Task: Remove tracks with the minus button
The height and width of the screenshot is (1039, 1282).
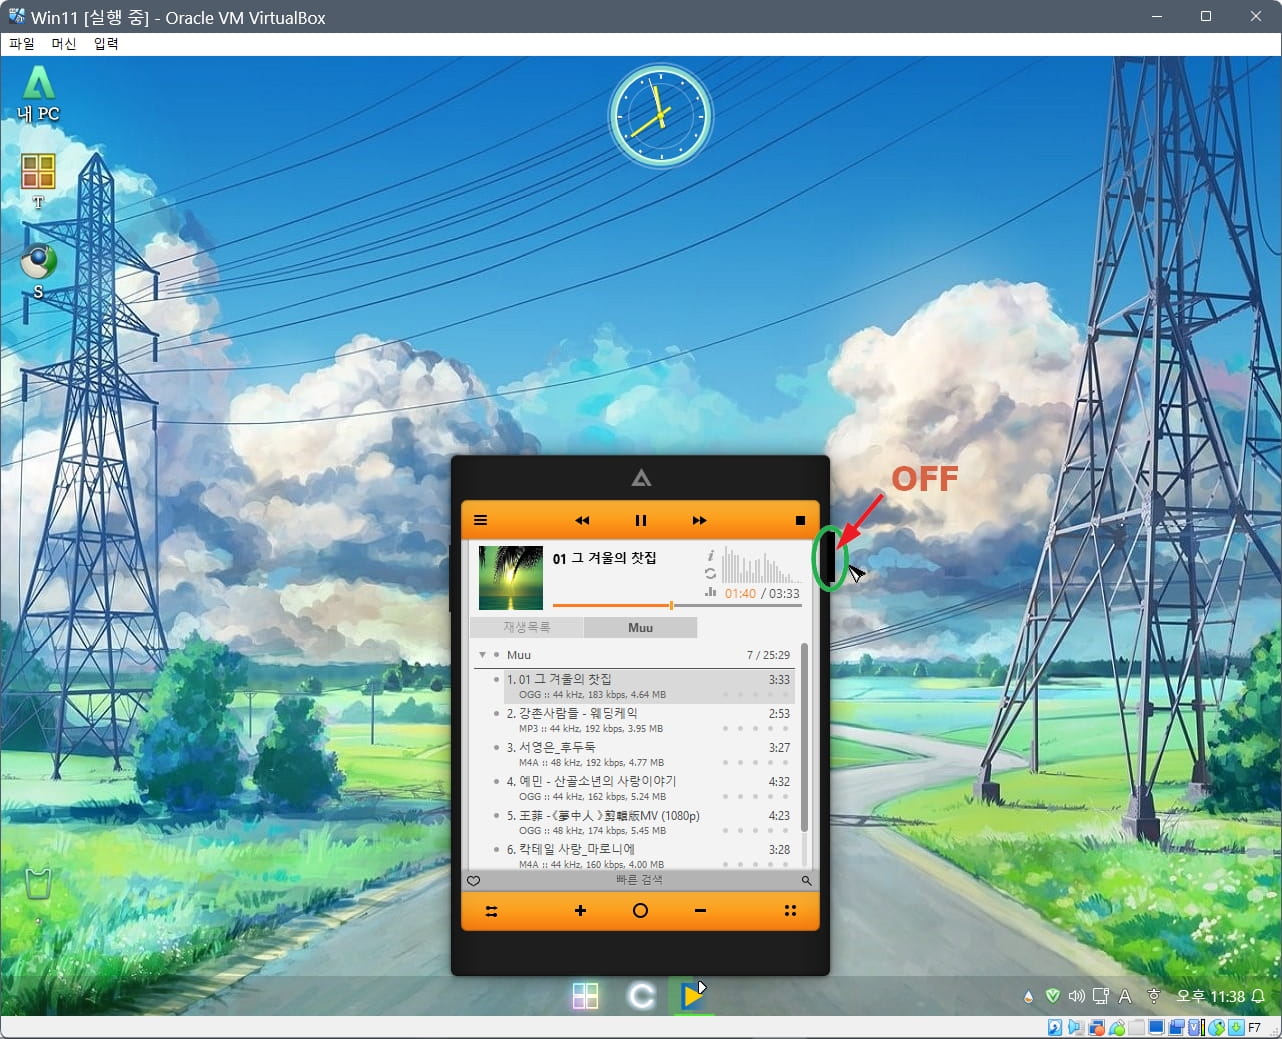Action: [x=700, y=910]
